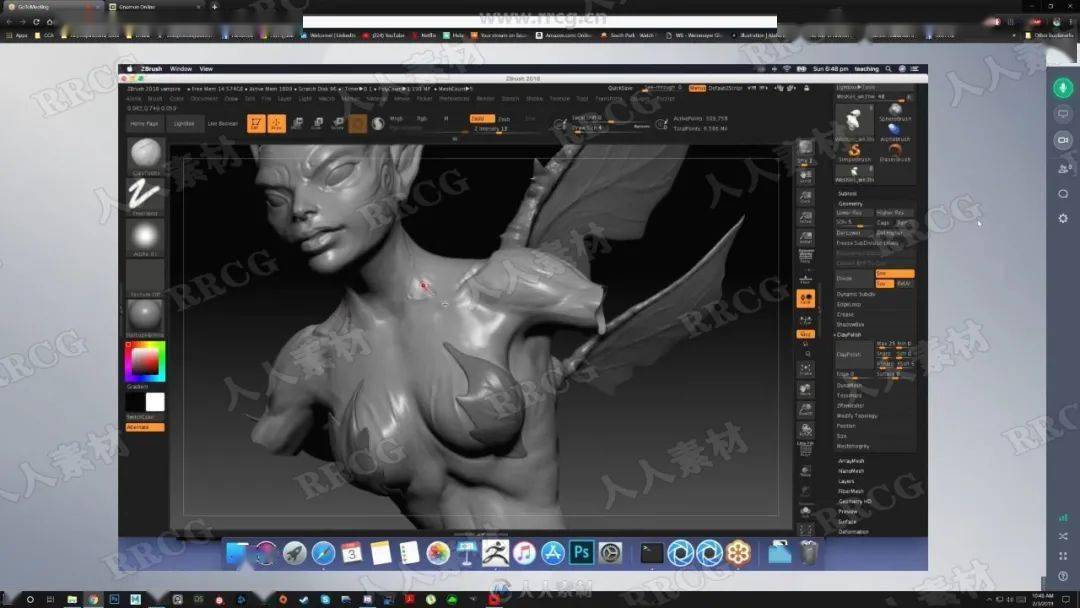
Task: Expand the Subtool section
Action: 848,194
